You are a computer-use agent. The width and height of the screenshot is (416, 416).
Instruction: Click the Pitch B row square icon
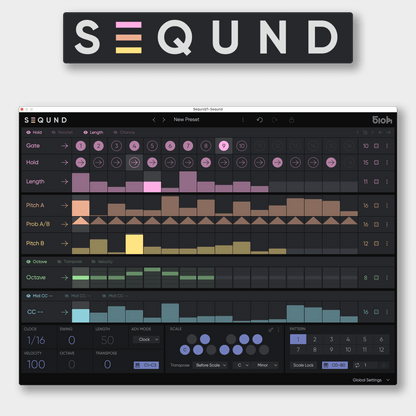(x=376, y=243)
